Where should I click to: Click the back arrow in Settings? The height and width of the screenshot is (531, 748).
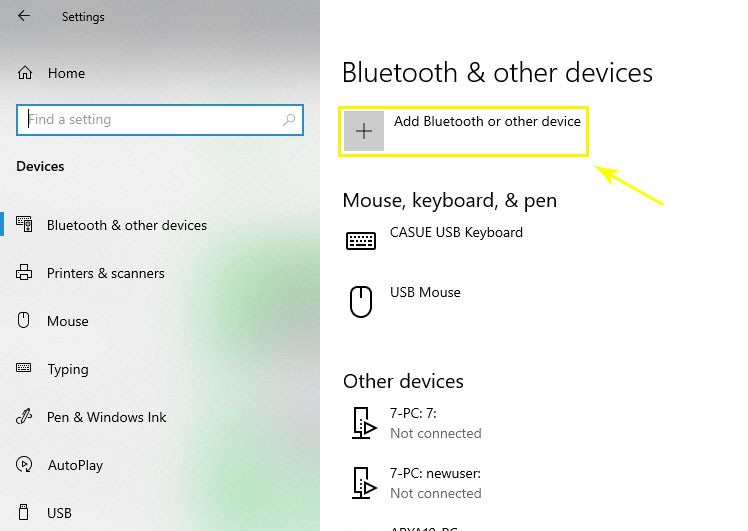click(x=24, y=16)
